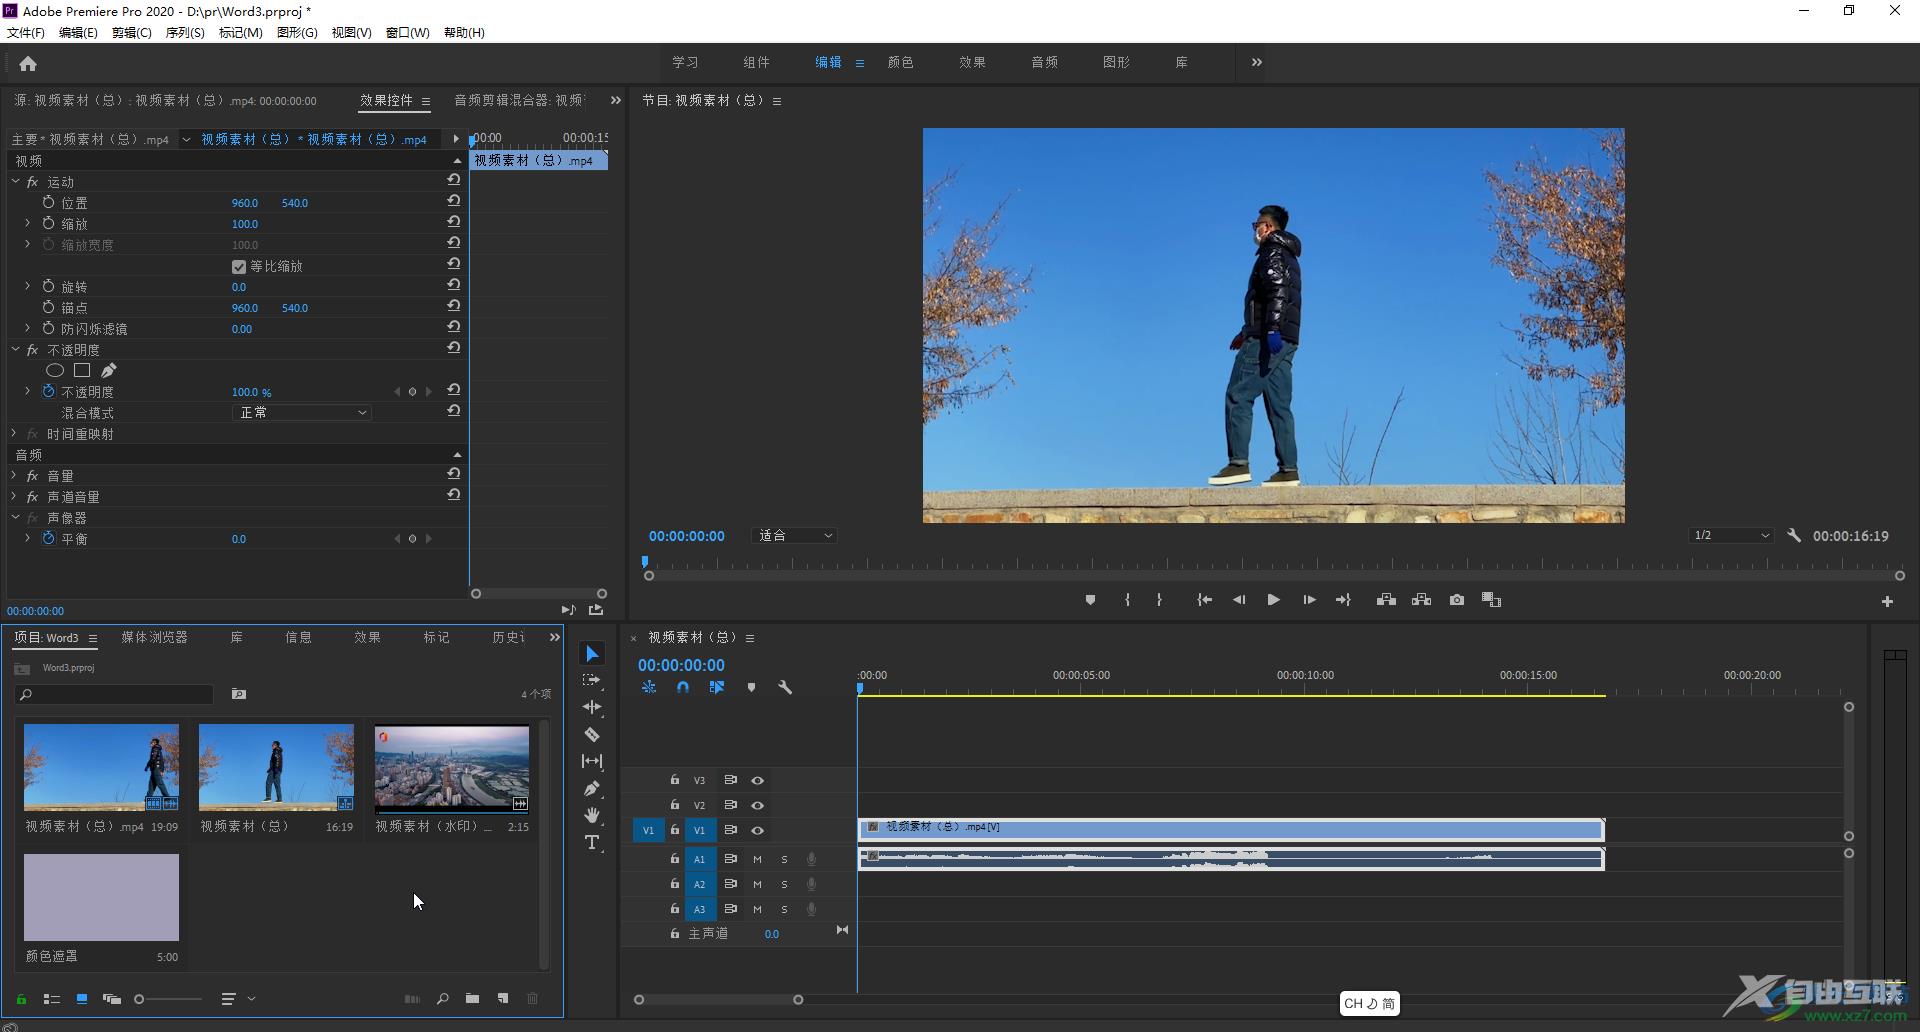Screen dimensions: 1920x1032
Task: Select the Ripple Edit tool
Action: [x=592, y=707]
